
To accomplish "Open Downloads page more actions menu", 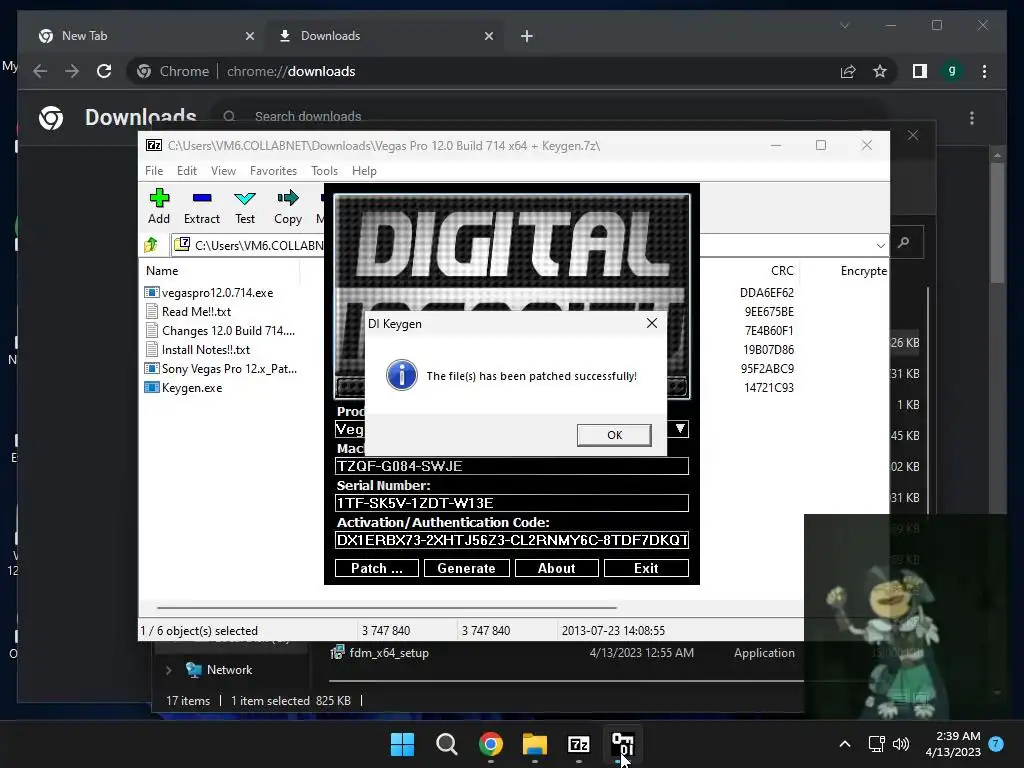I will 972,118.
